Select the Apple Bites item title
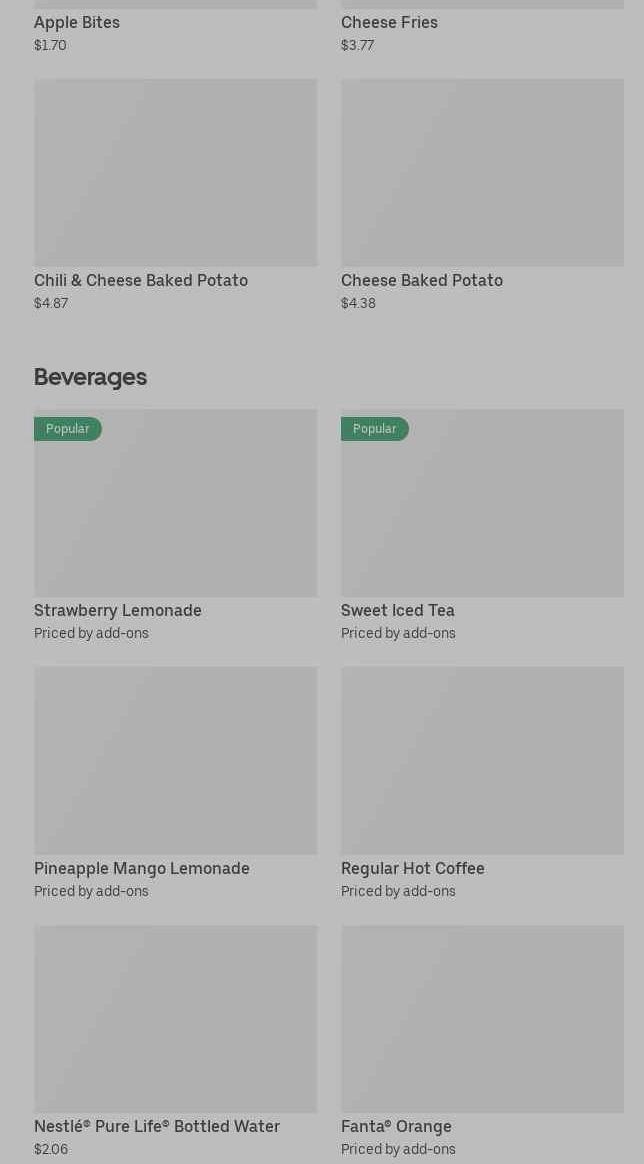This screenshot has width=644, height=1164. point(77,22)
